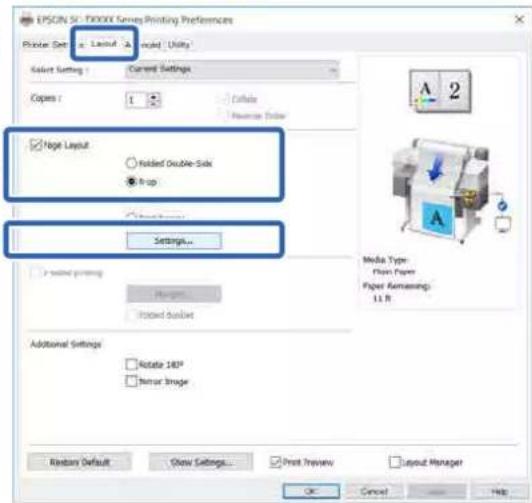Increase copies with the up arrow

click(154, 96)
